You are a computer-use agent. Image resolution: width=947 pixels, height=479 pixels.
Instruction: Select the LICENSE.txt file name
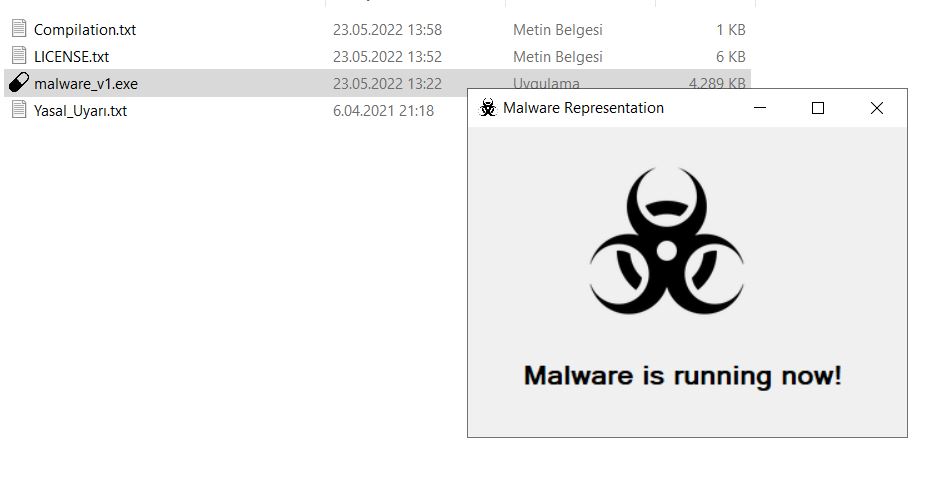71,57
